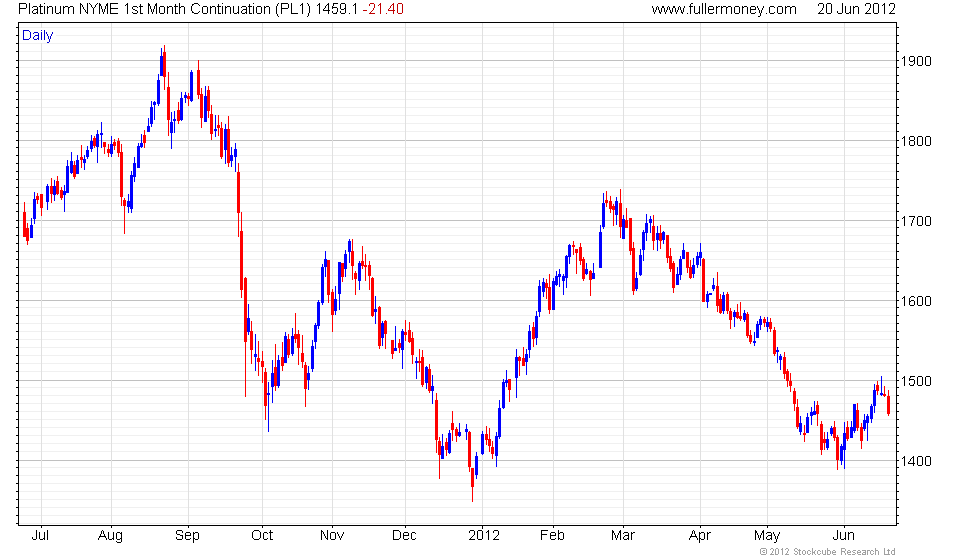Image resolution: width=980 pixels, height=560 pixels.
Task: Click the 'Apr' month axis label
Action: click(700, 536)
